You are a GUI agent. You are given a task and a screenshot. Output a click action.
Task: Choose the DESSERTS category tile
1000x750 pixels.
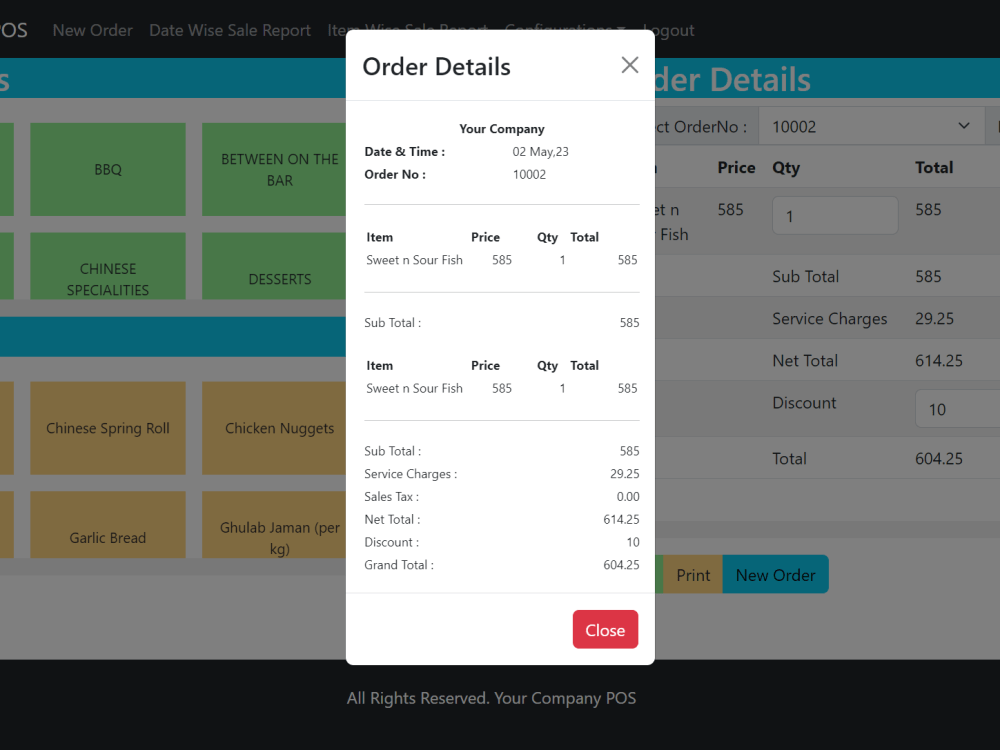coord(274,266)
